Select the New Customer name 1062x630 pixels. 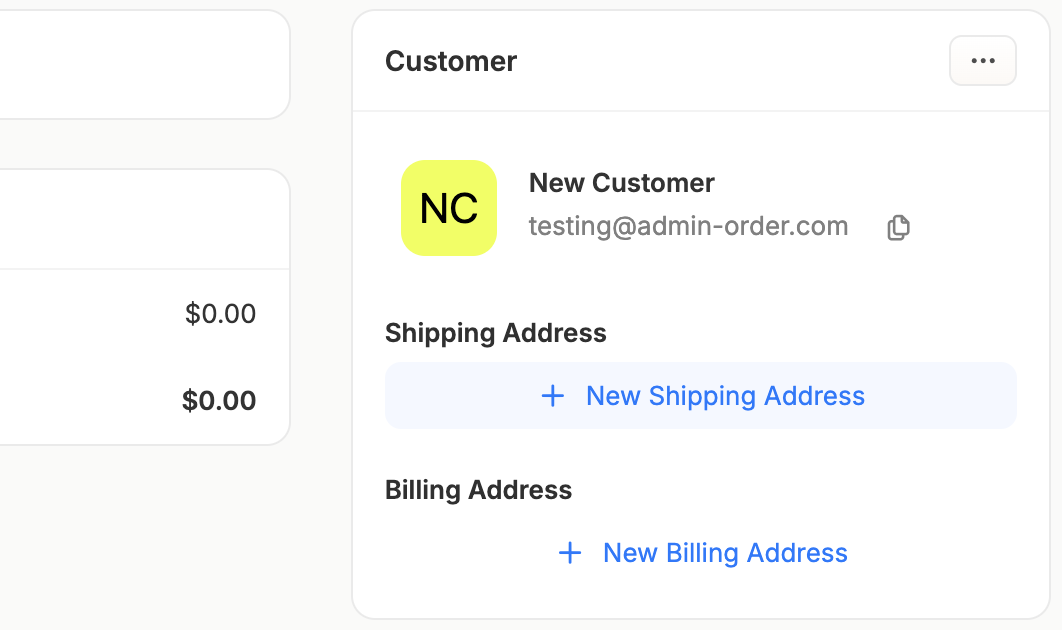point(621,183)
